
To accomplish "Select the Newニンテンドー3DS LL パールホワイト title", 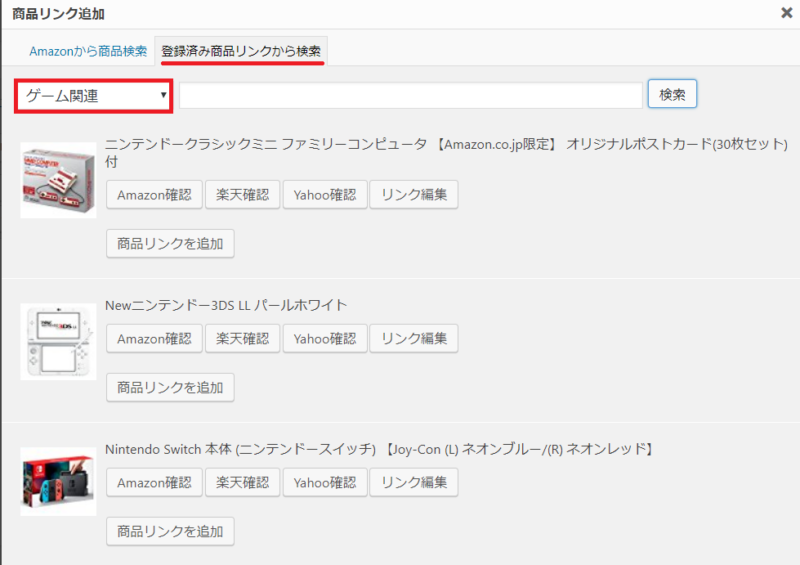I will (226, 305).
